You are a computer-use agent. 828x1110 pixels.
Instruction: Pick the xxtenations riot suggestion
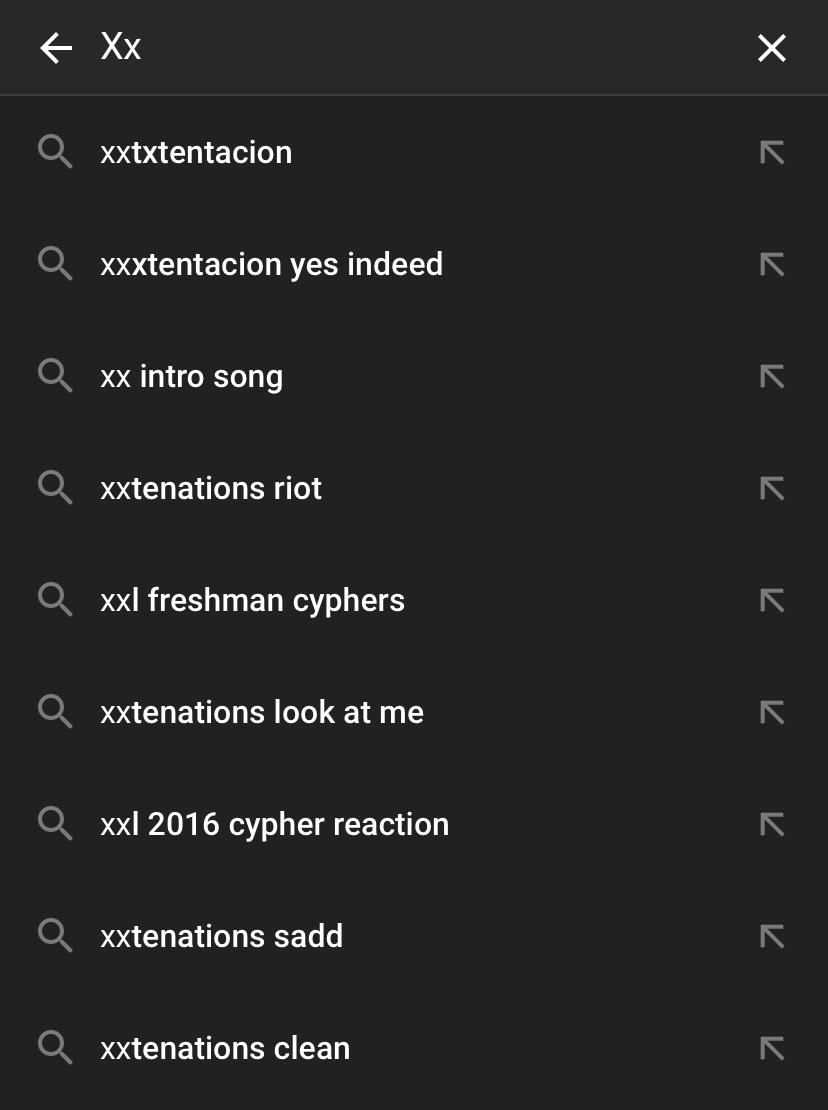[x=211, y=489]
